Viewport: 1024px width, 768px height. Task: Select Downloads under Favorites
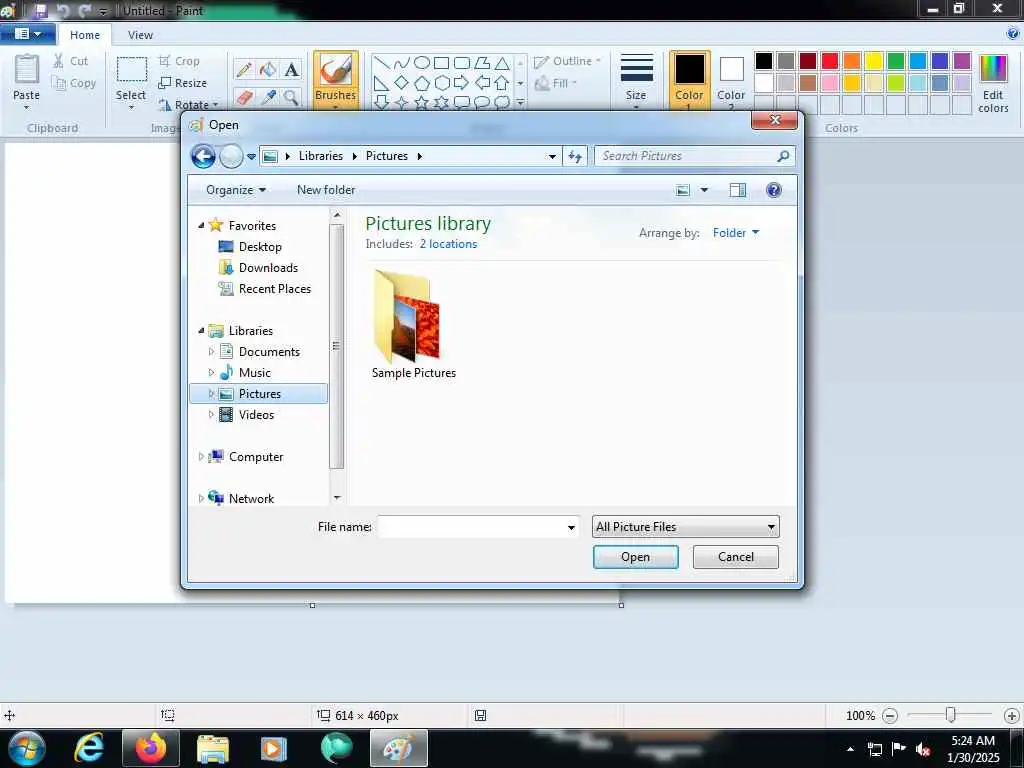coord(268,268)
